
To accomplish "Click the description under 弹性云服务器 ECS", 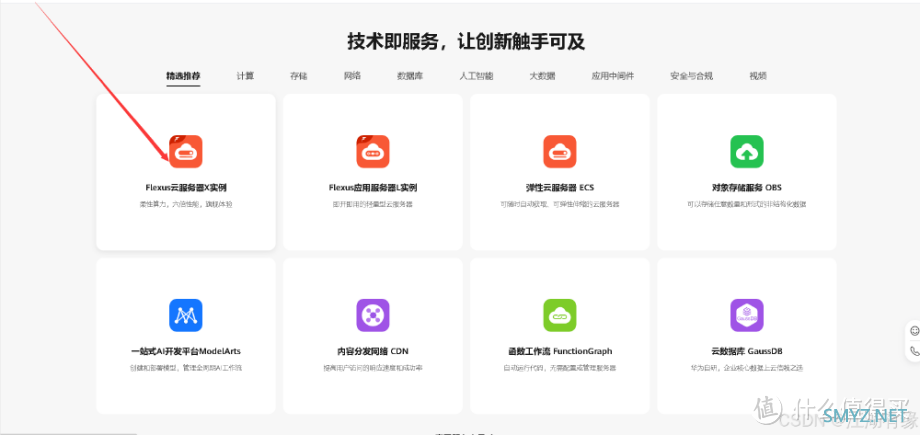I will (560, 204).
